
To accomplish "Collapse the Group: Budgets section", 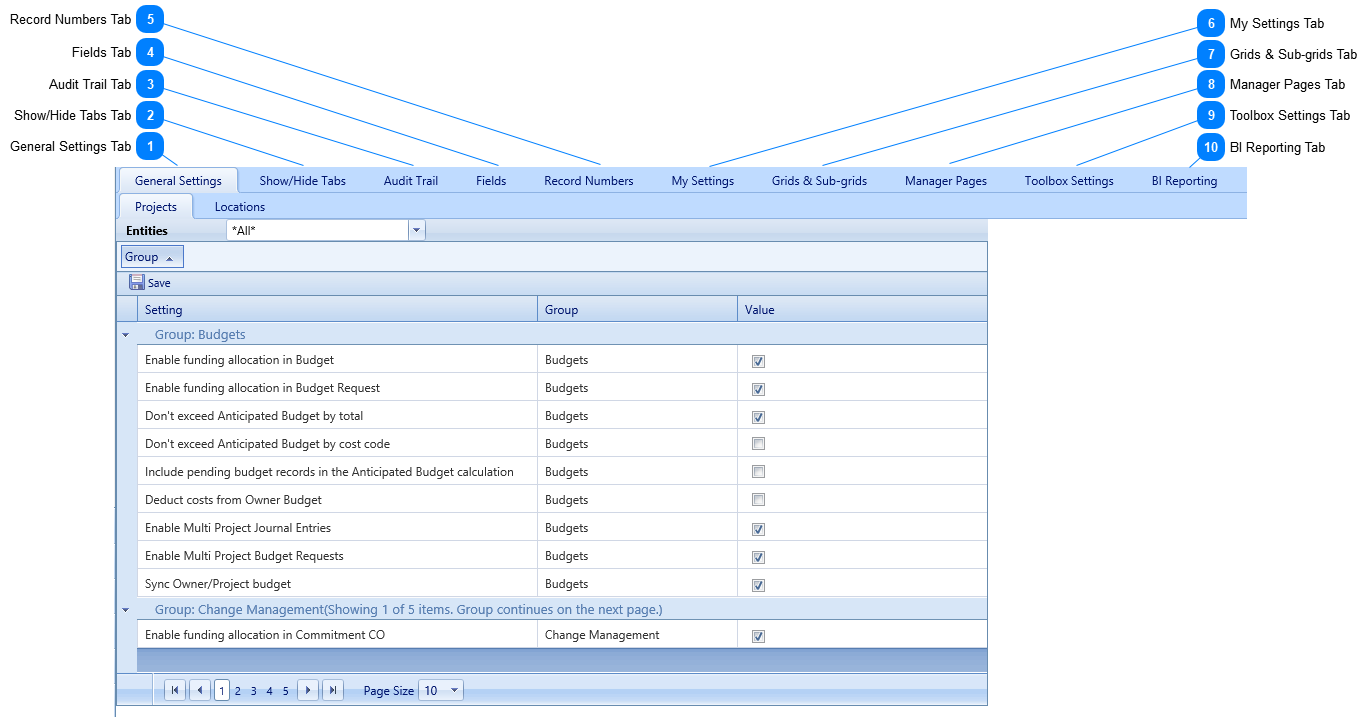I will tap(125, 335).
